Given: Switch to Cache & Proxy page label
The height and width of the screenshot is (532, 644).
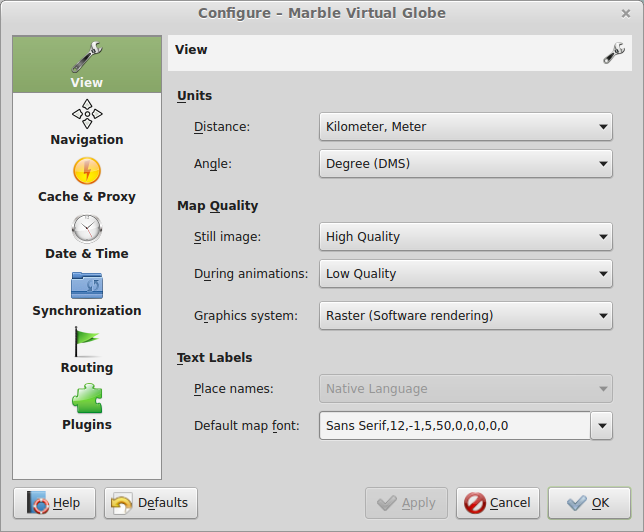Looking at the screenshot, I should [87, 197].
